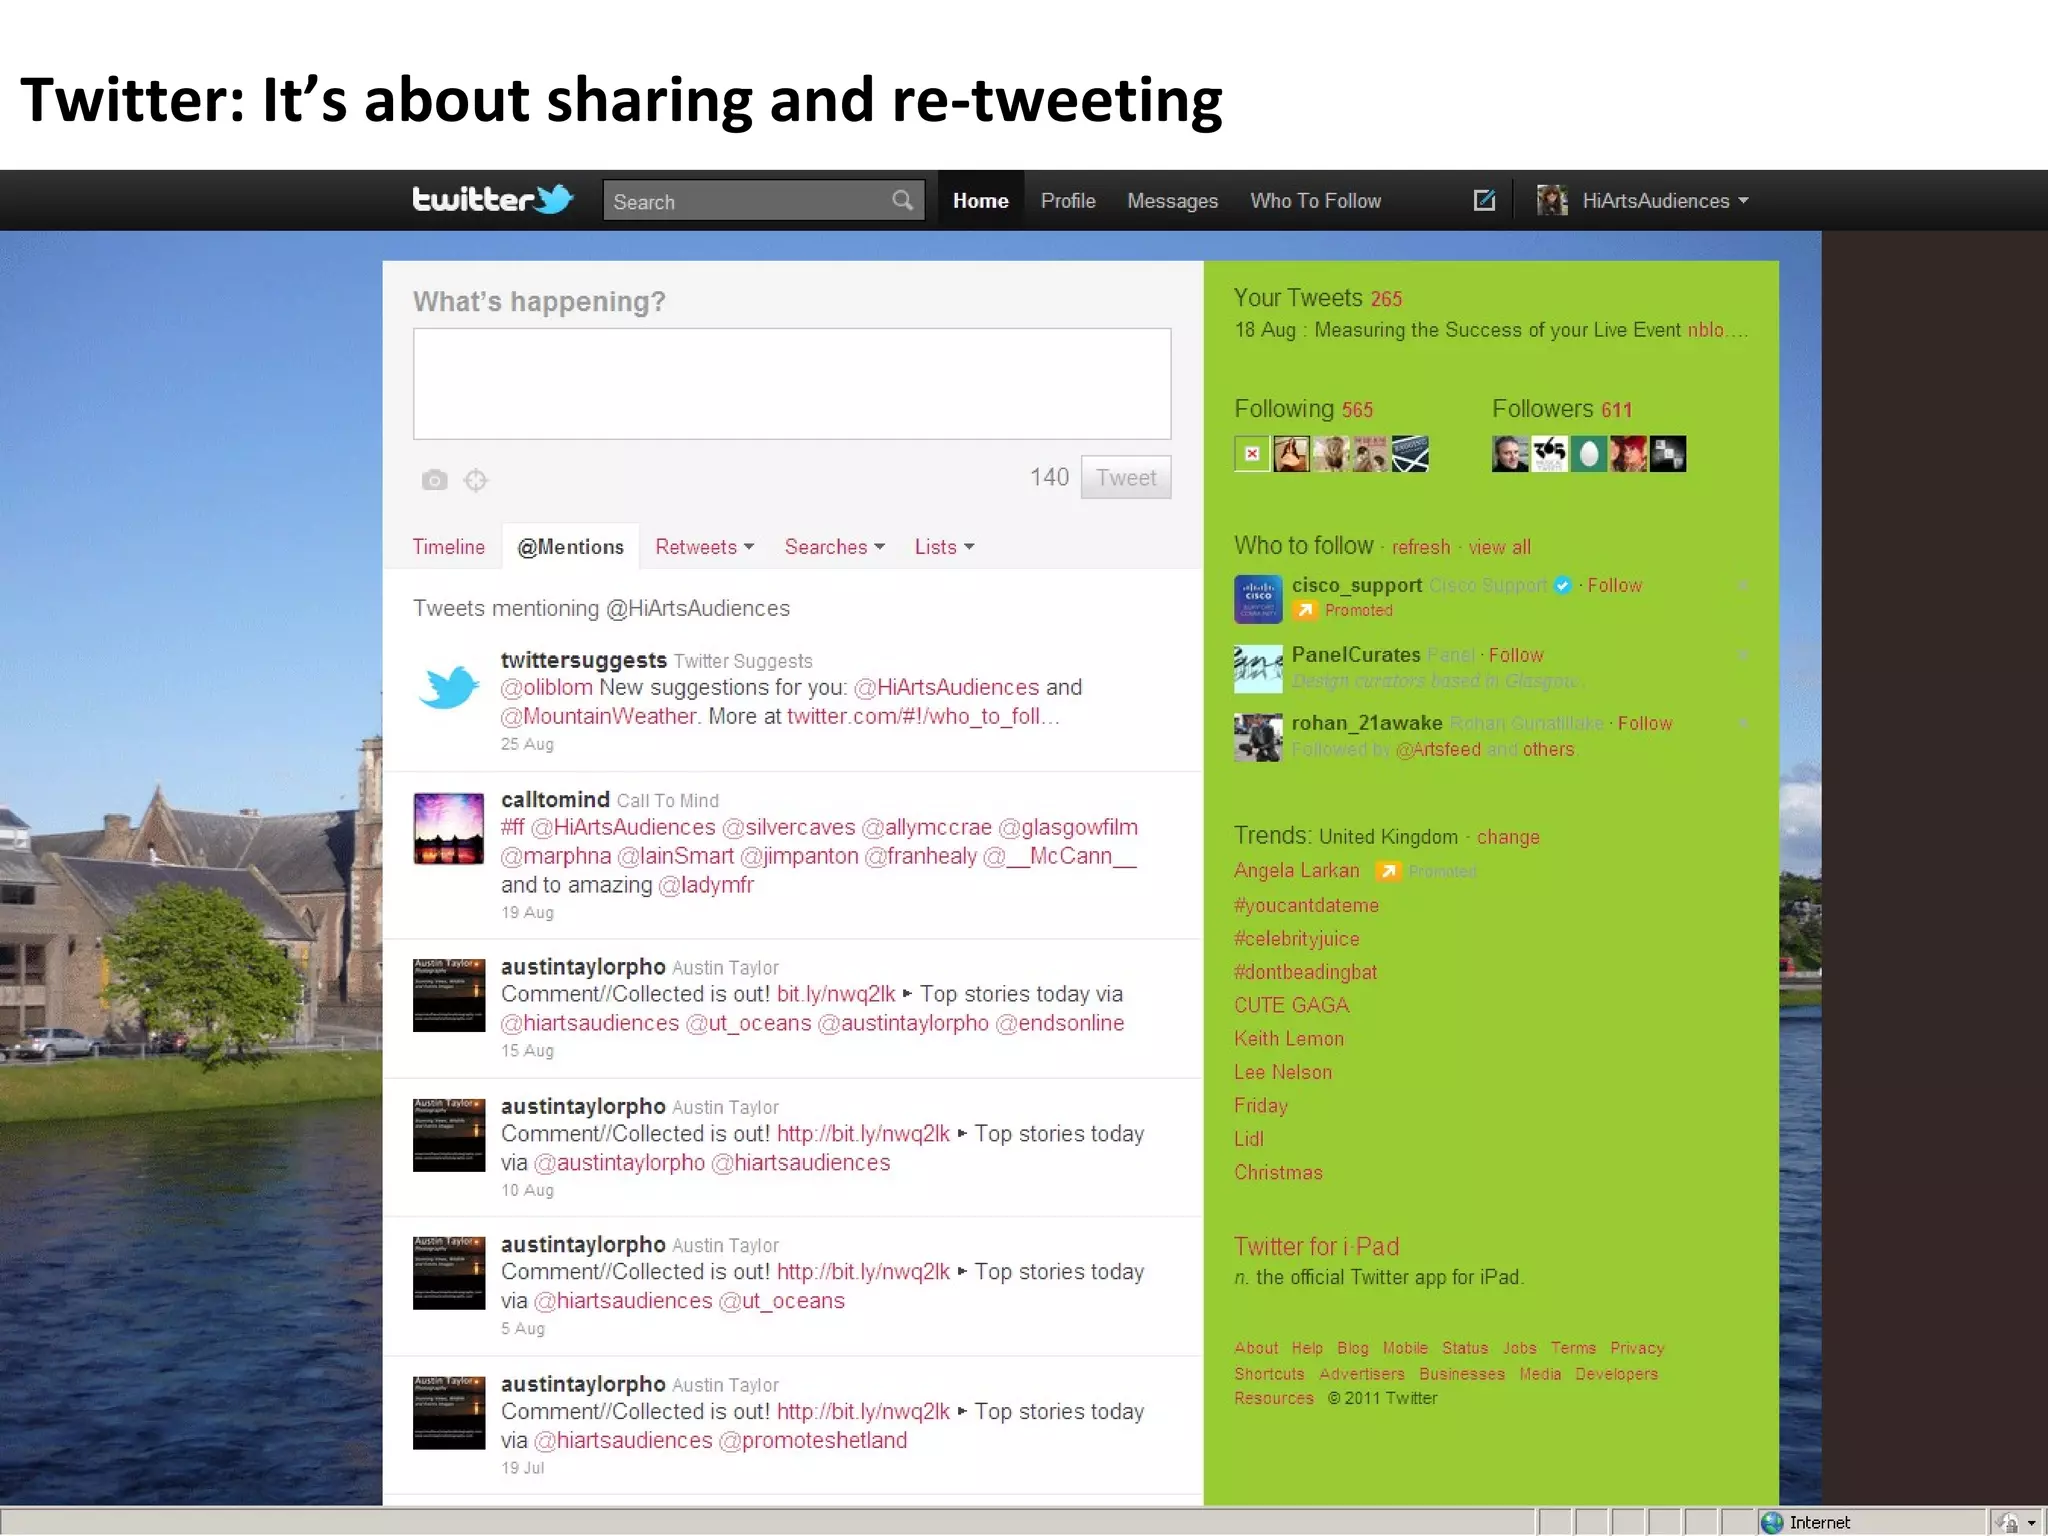Click the @ladymfr mention
The image size is (2048, 1536).
click(x=706, y=885)
